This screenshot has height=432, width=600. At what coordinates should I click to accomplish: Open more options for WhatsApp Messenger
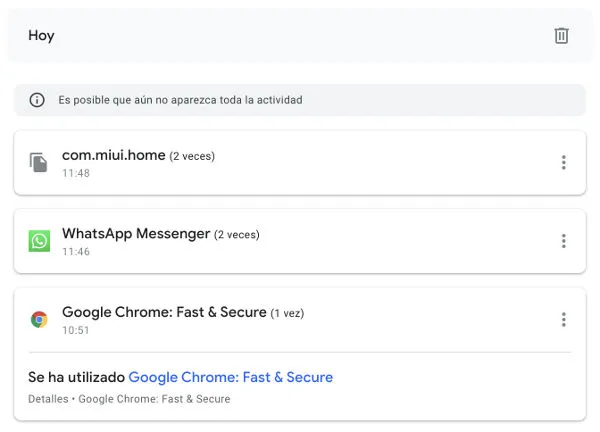pos(563,241)
